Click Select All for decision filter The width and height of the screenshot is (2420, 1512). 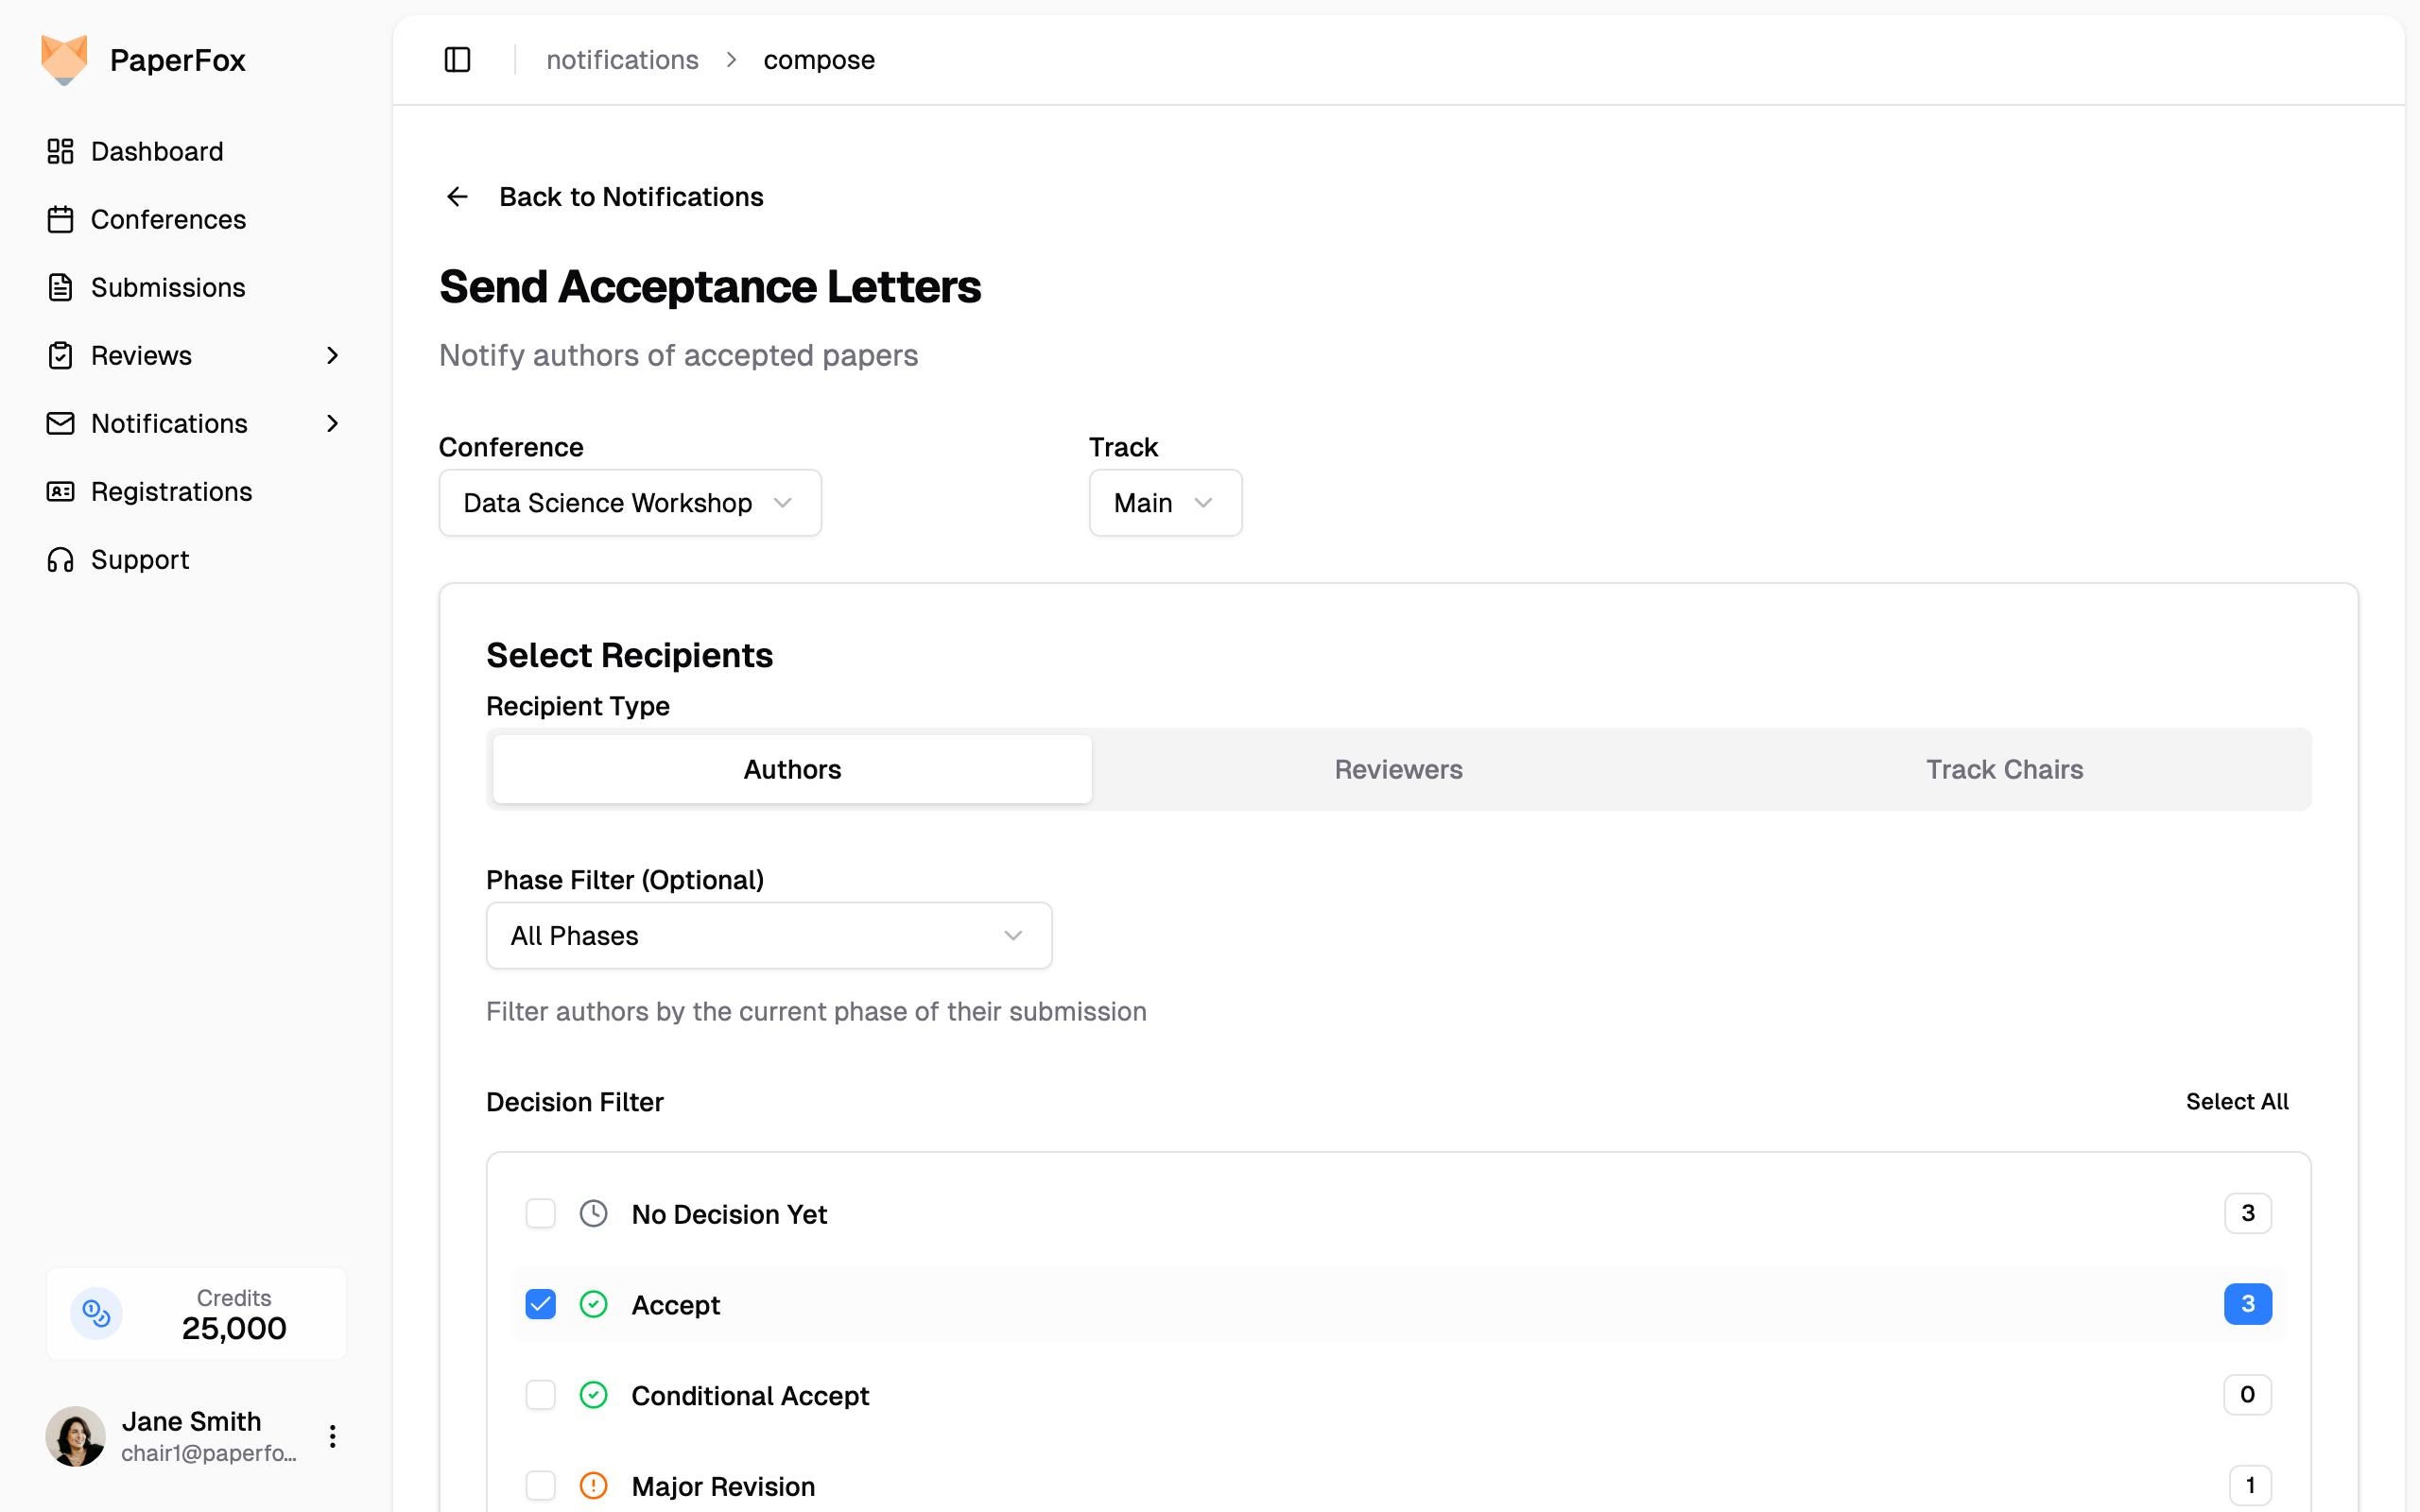point(2236,1101)
